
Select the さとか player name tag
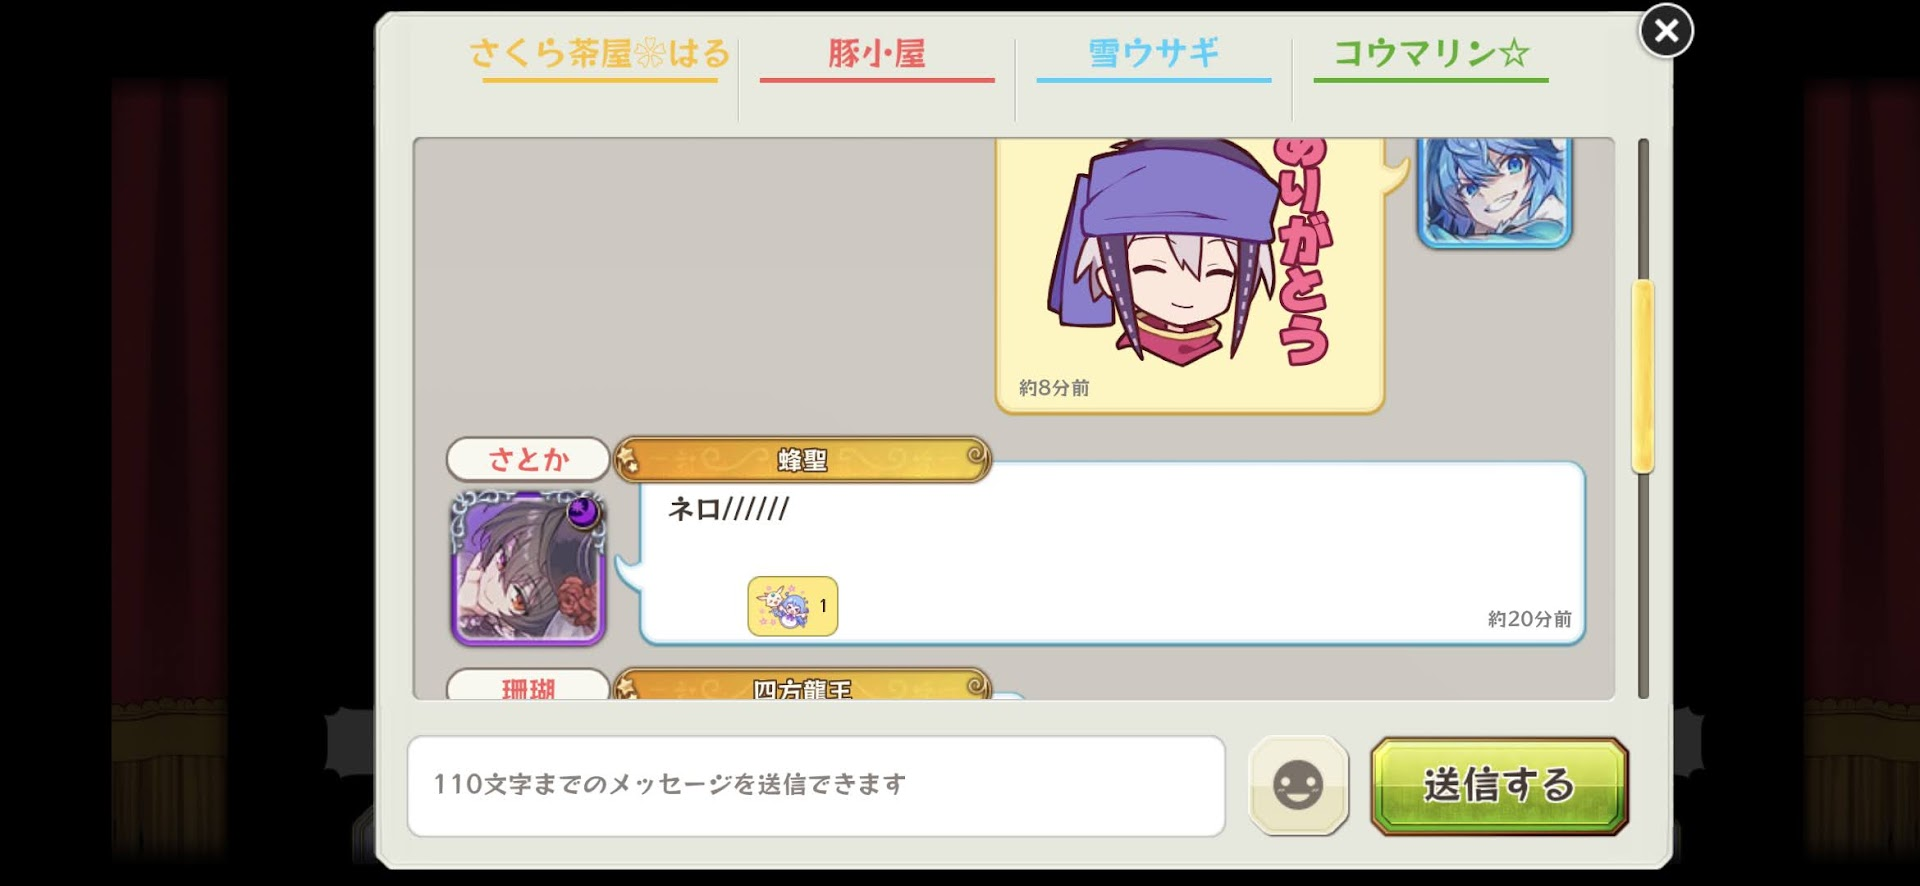[x=528, y=459]
